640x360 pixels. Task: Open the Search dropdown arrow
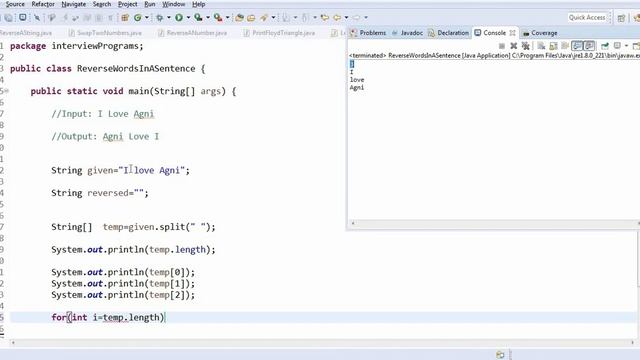pos(273,18)
